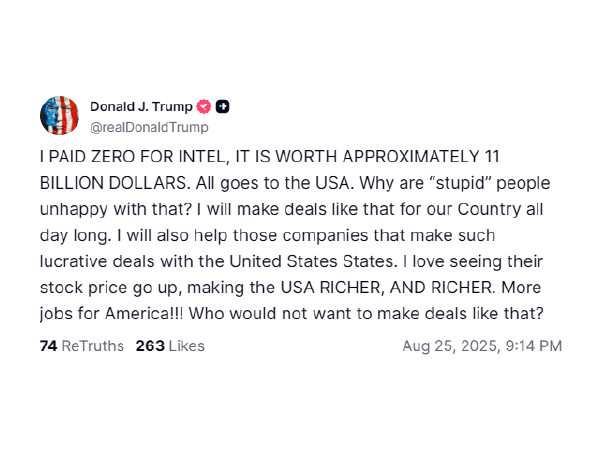Viewport: 600px width, 450px height.
Task: Click the word lucrative in the post
Action: pyautogui.click(x=74, y=262)
